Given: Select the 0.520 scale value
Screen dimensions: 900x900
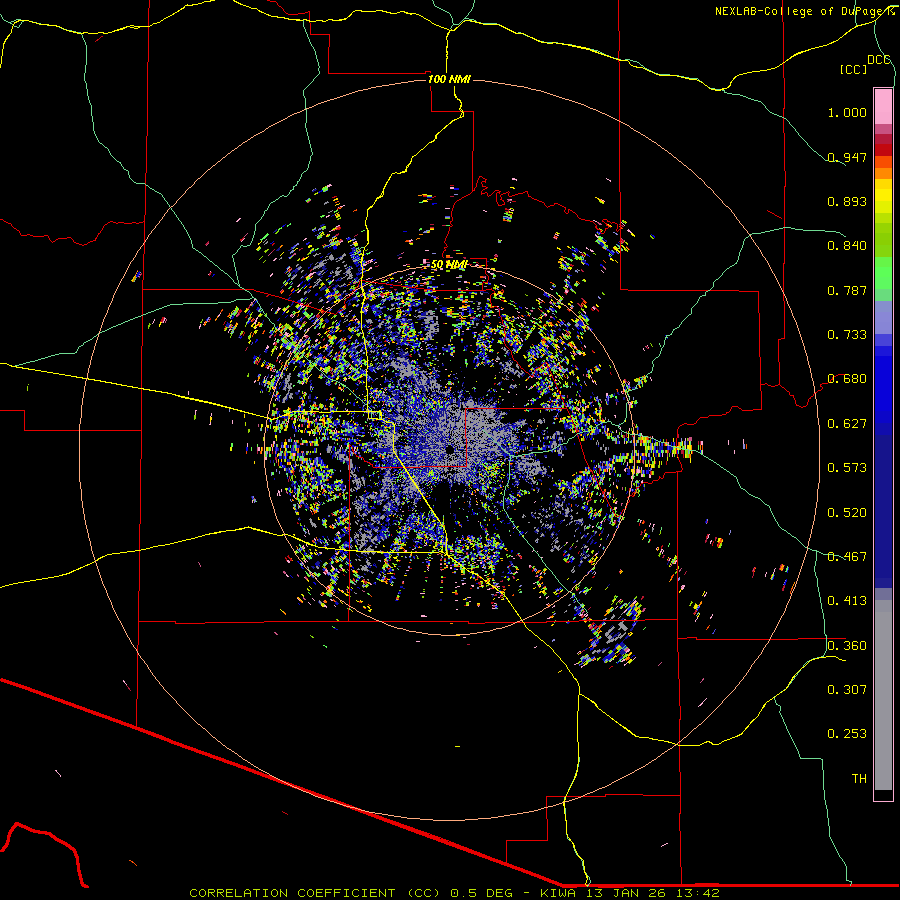Looking at the screenshot, I should [847, 513].
